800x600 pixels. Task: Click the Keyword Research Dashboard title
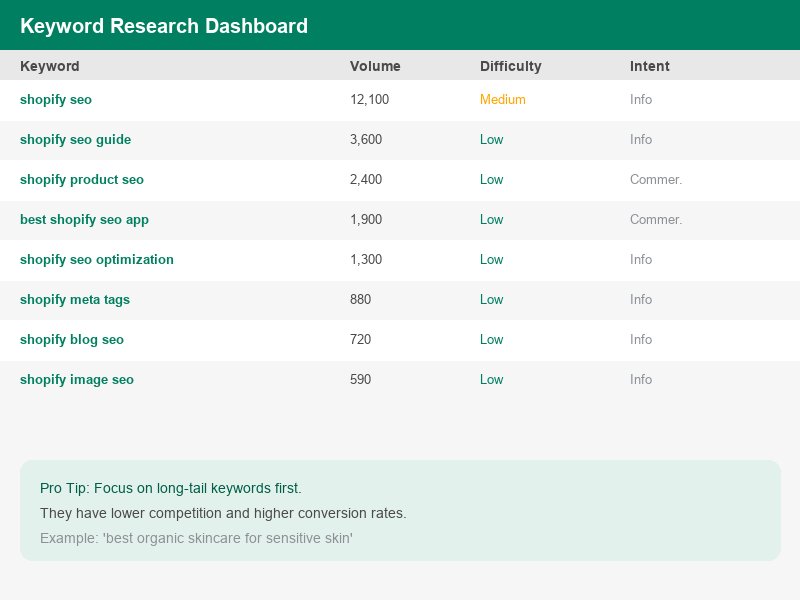(164, 26)
